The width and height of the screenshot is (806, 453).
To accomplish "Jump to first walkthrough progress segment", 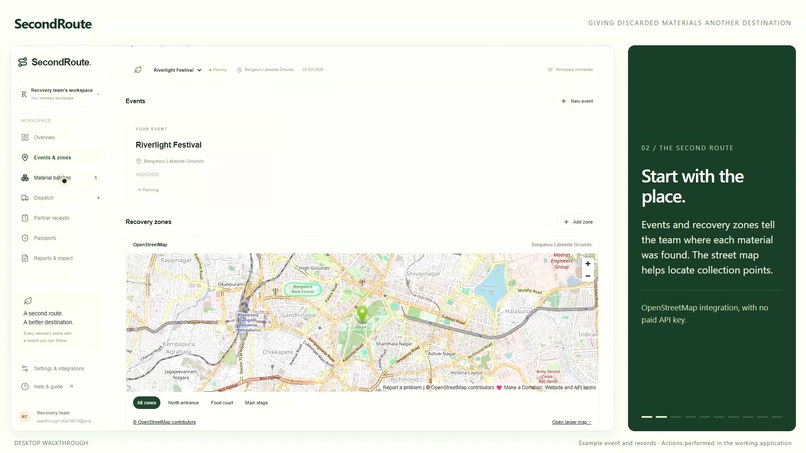I will pos(647,417).
